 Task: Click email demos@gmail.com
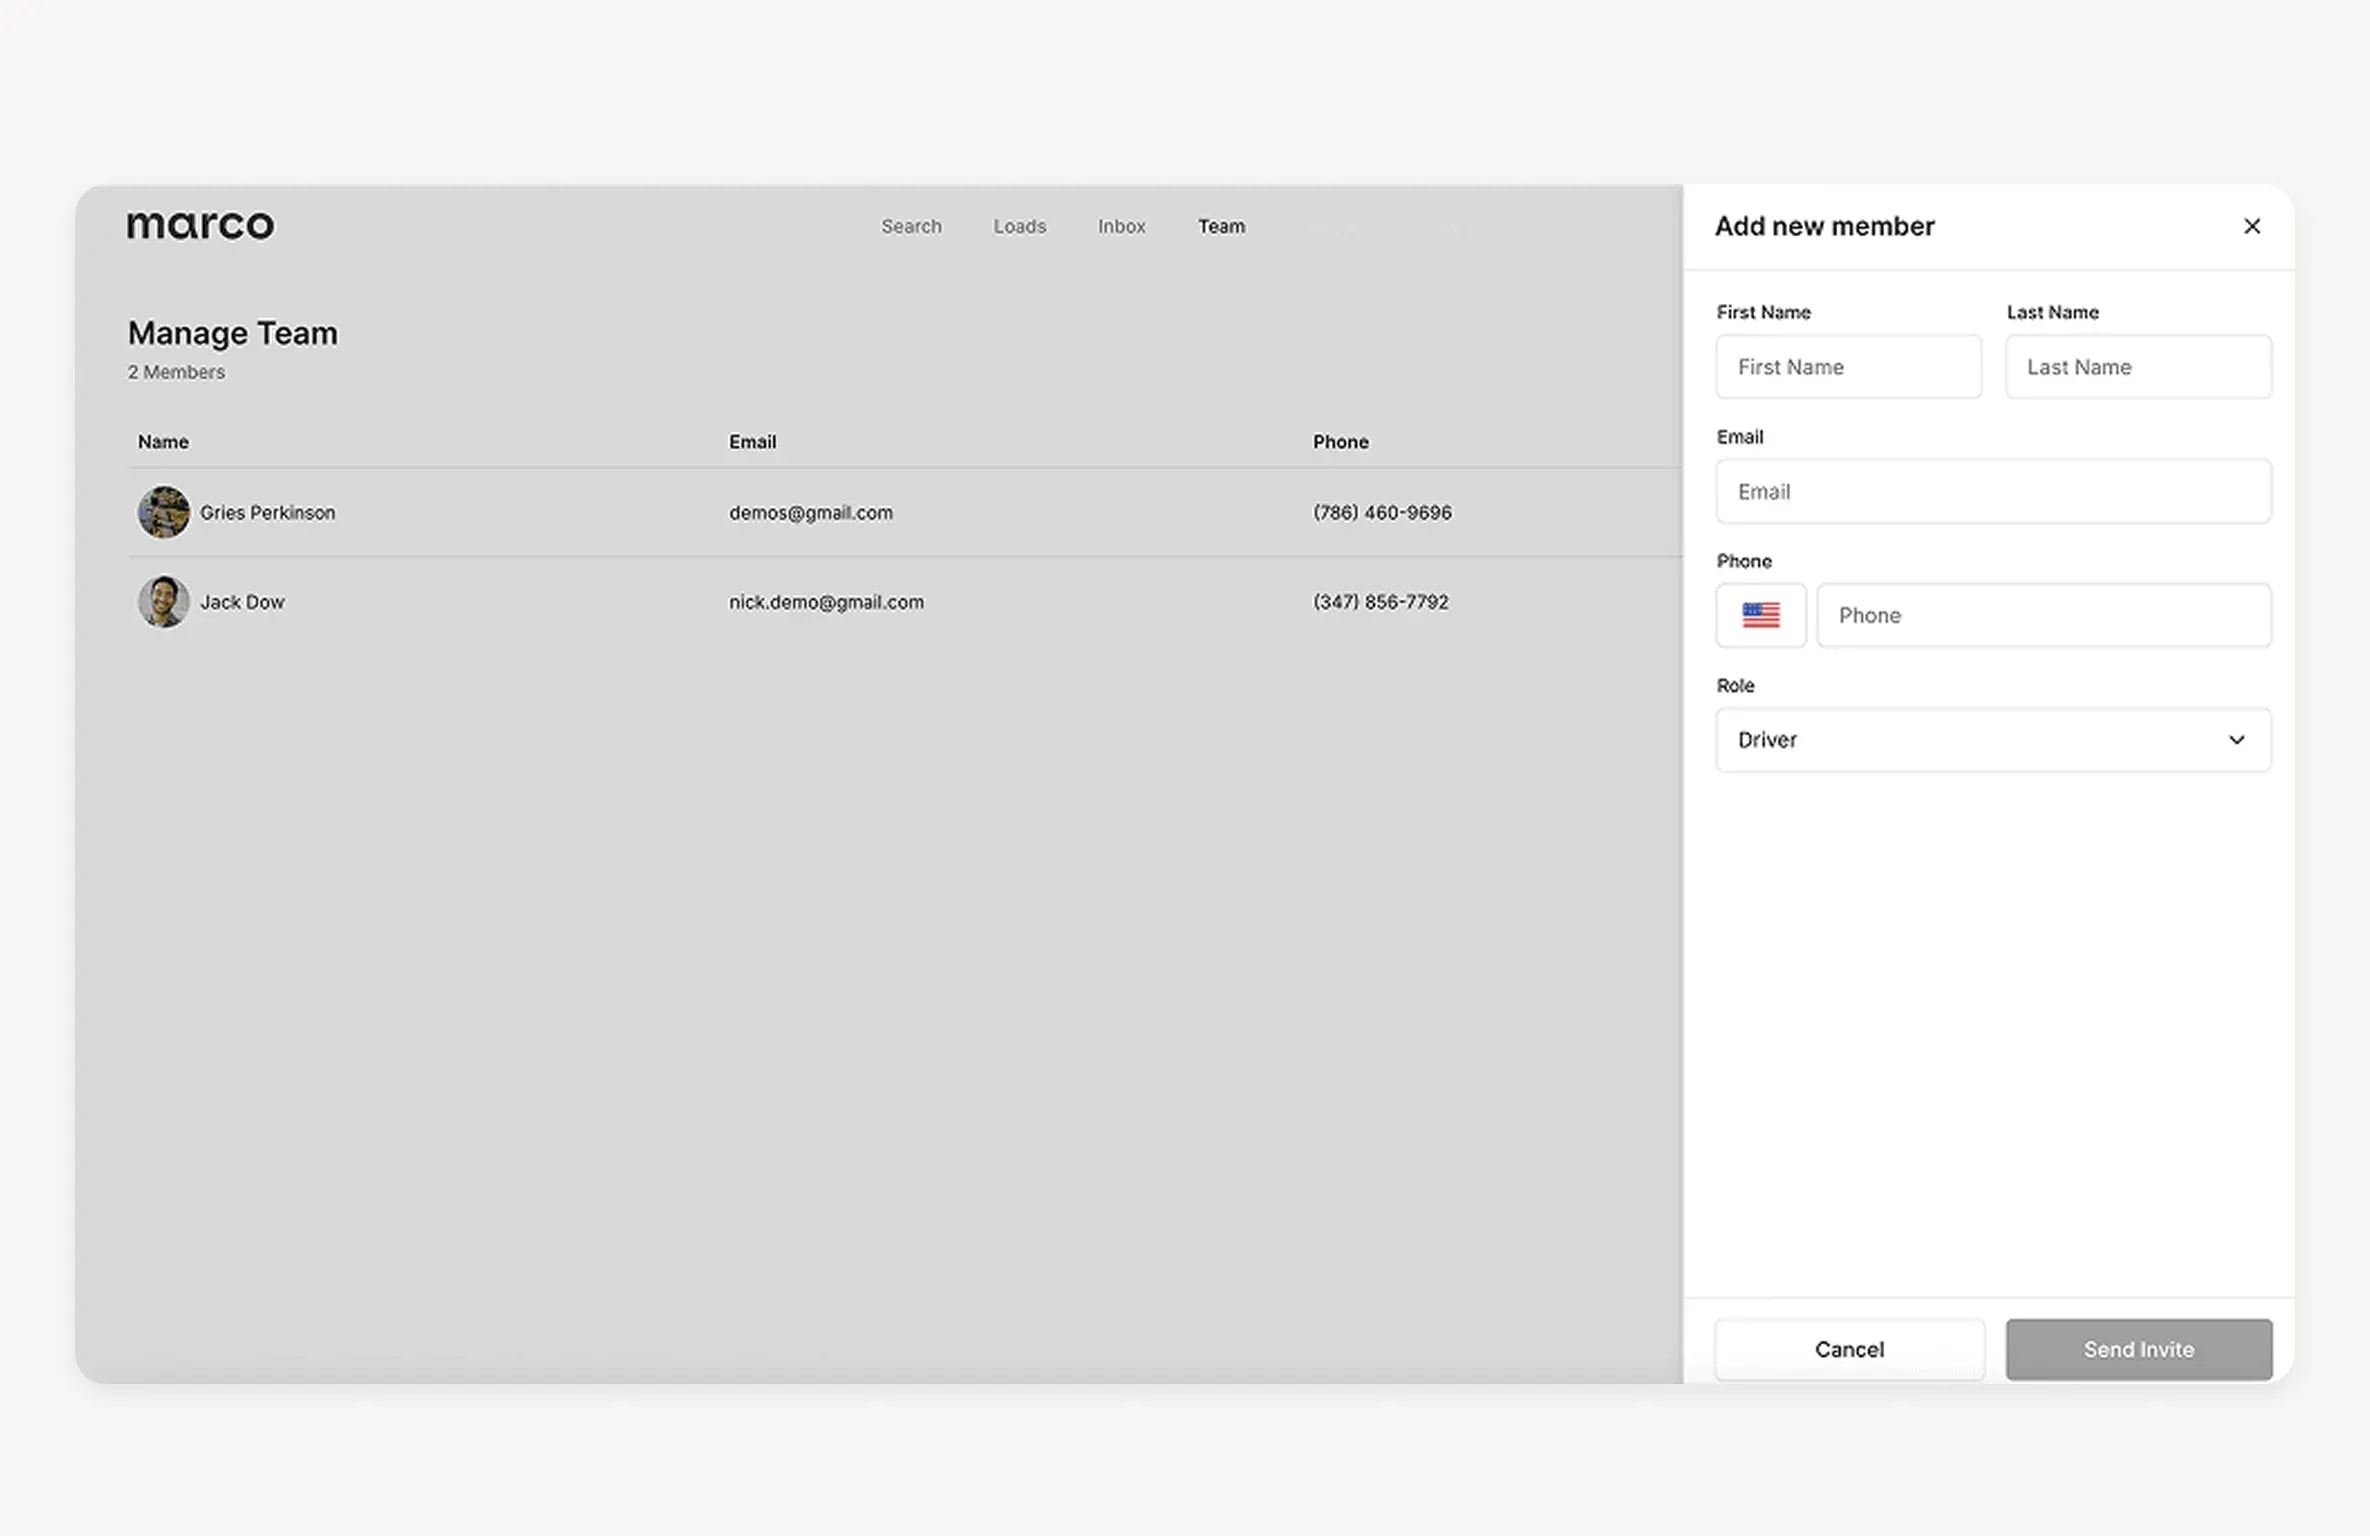(810, 512)
